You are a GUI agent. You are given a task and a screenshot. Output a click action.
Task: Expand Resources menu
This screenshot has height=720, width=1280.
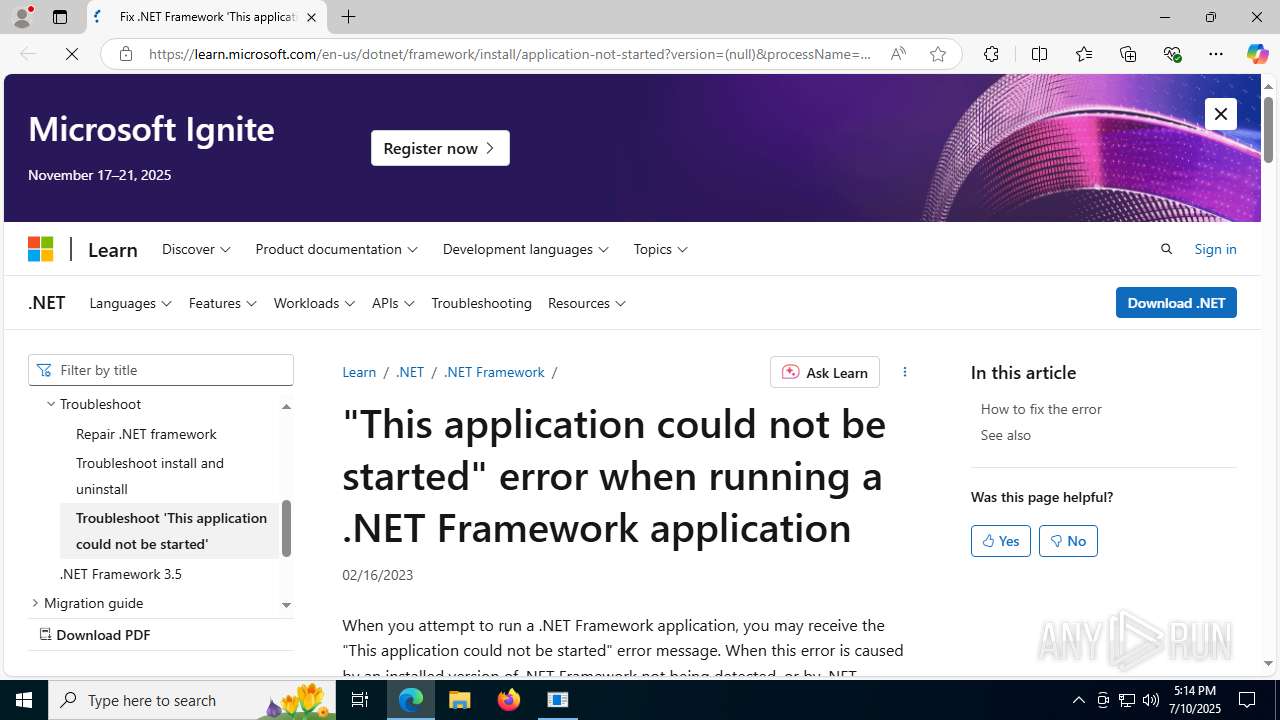tap(586, 303)
